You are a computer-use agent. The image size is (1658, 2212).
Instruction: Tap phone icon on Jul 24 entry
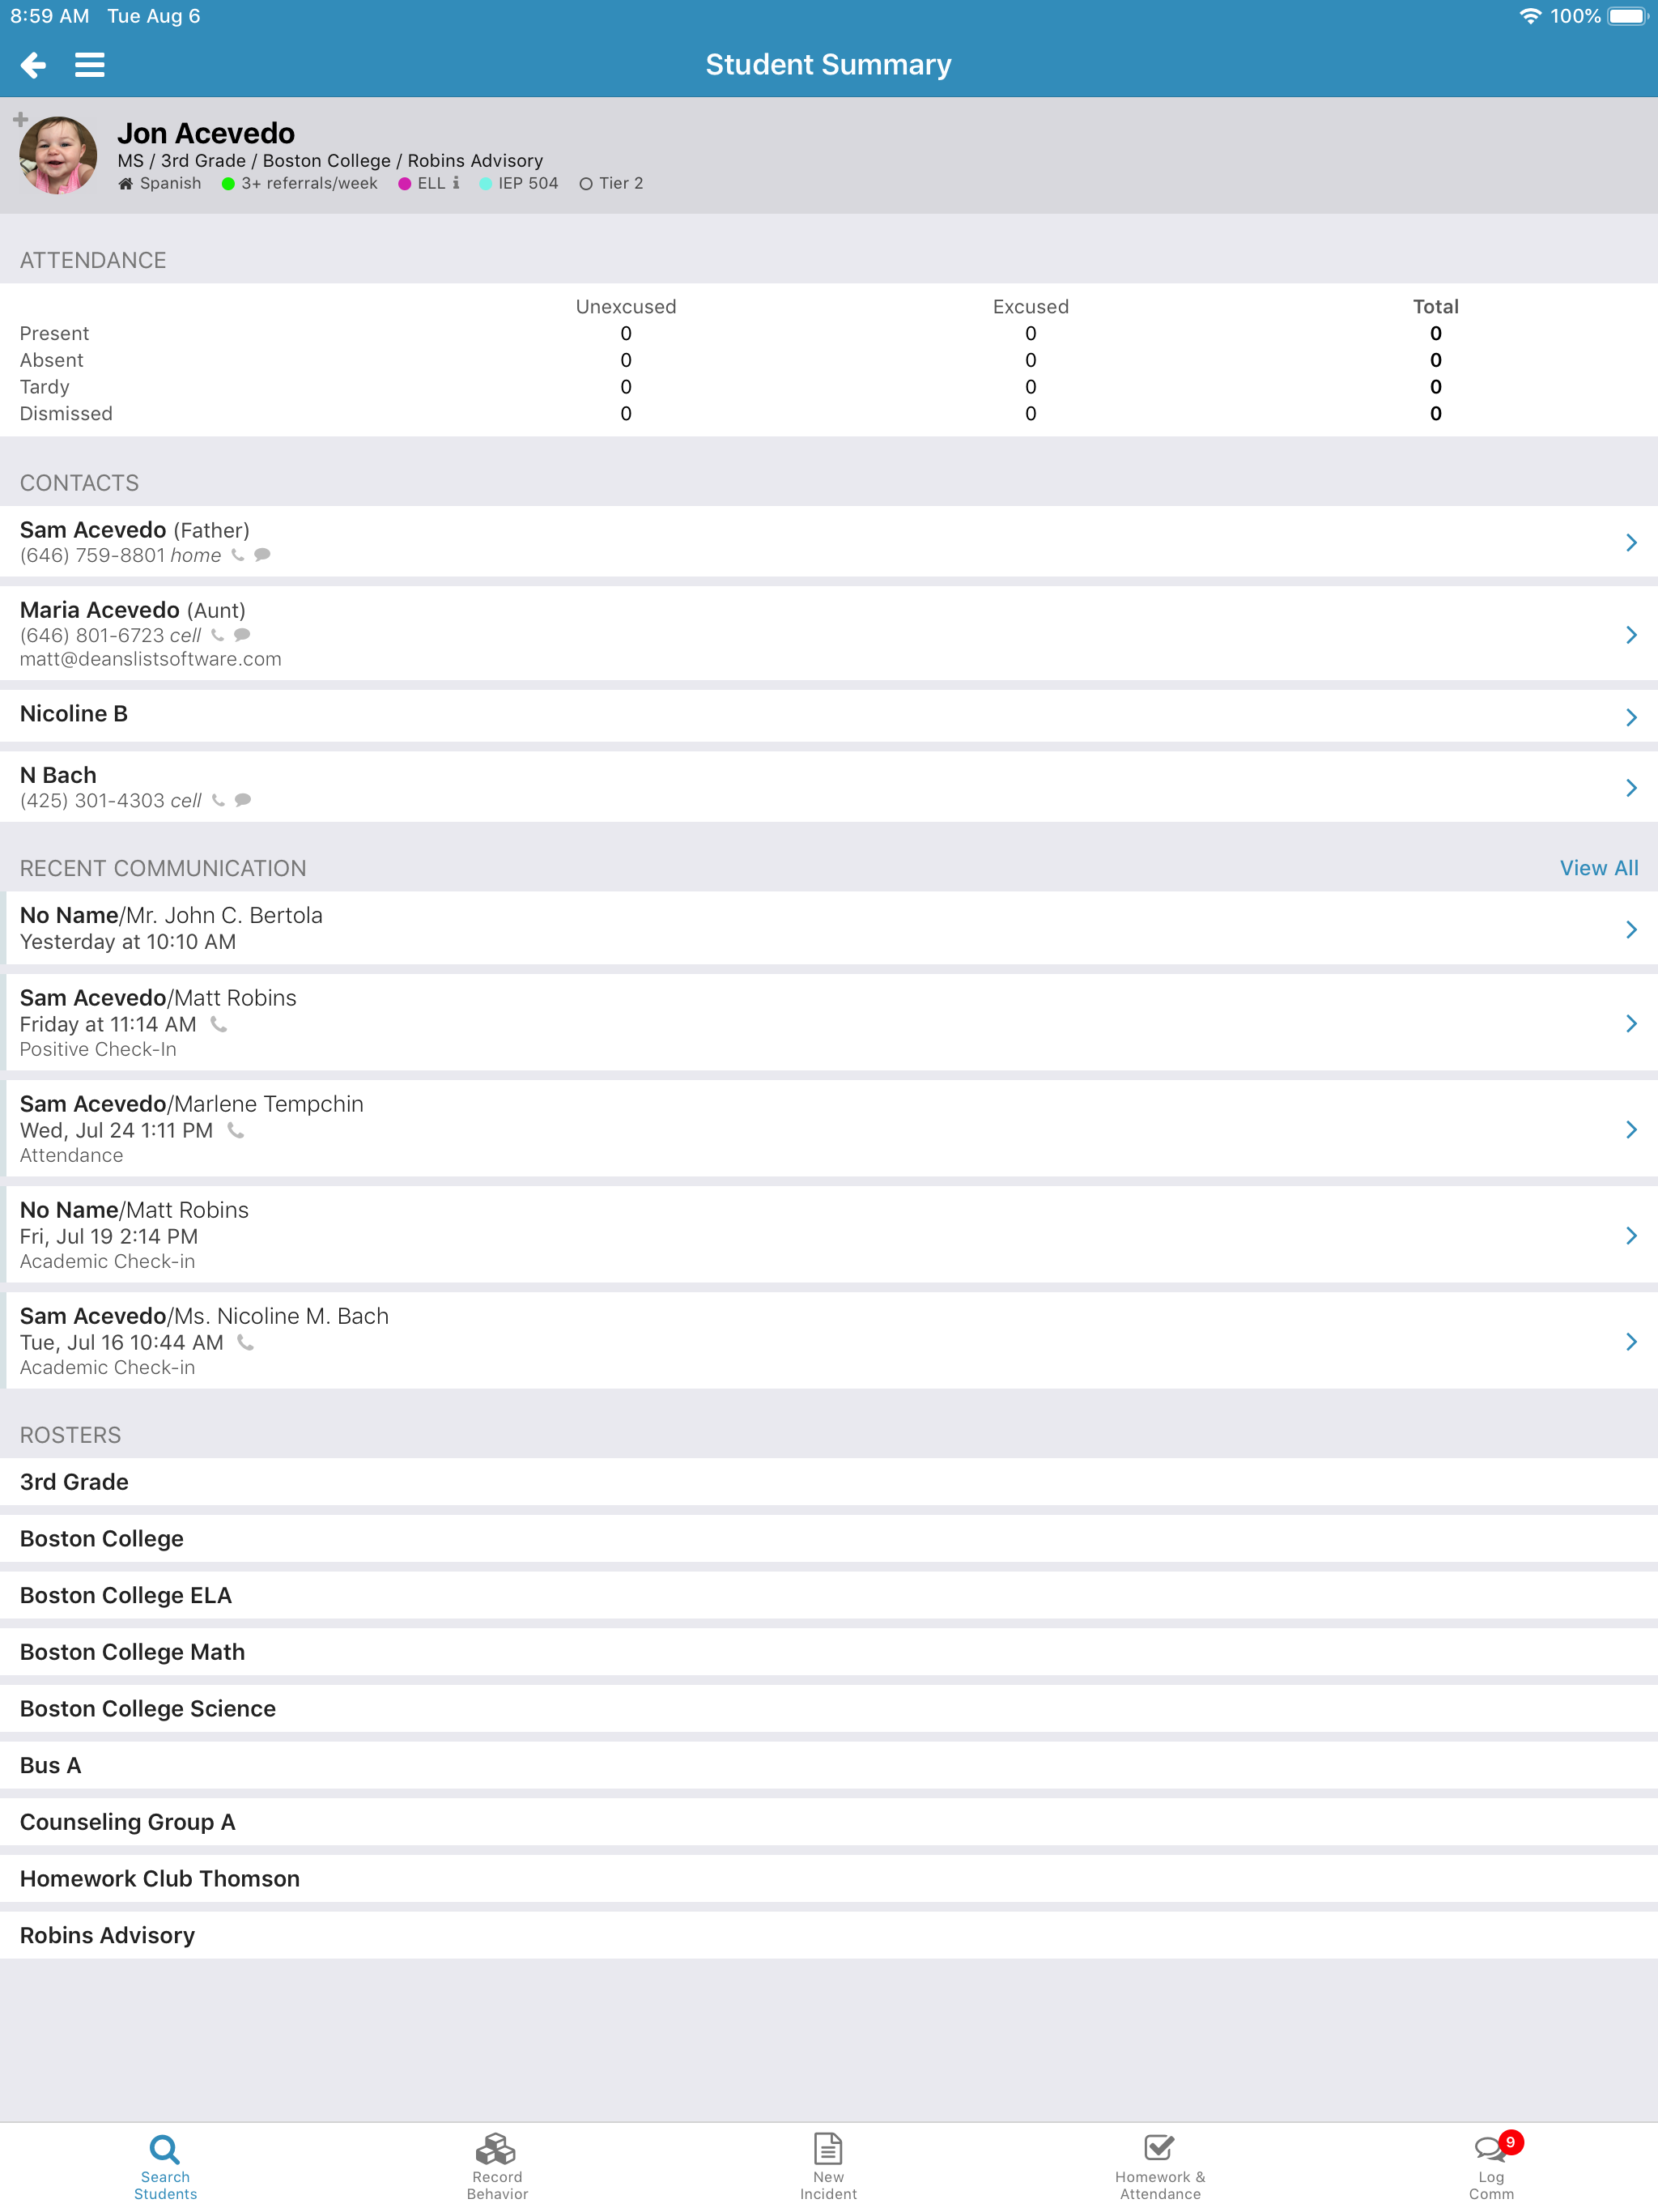236,1130
